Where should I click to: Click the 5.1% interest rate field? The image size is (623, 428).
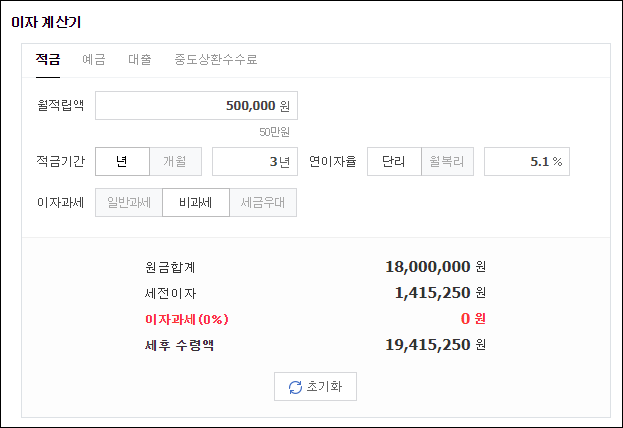(x=527, y=161)
